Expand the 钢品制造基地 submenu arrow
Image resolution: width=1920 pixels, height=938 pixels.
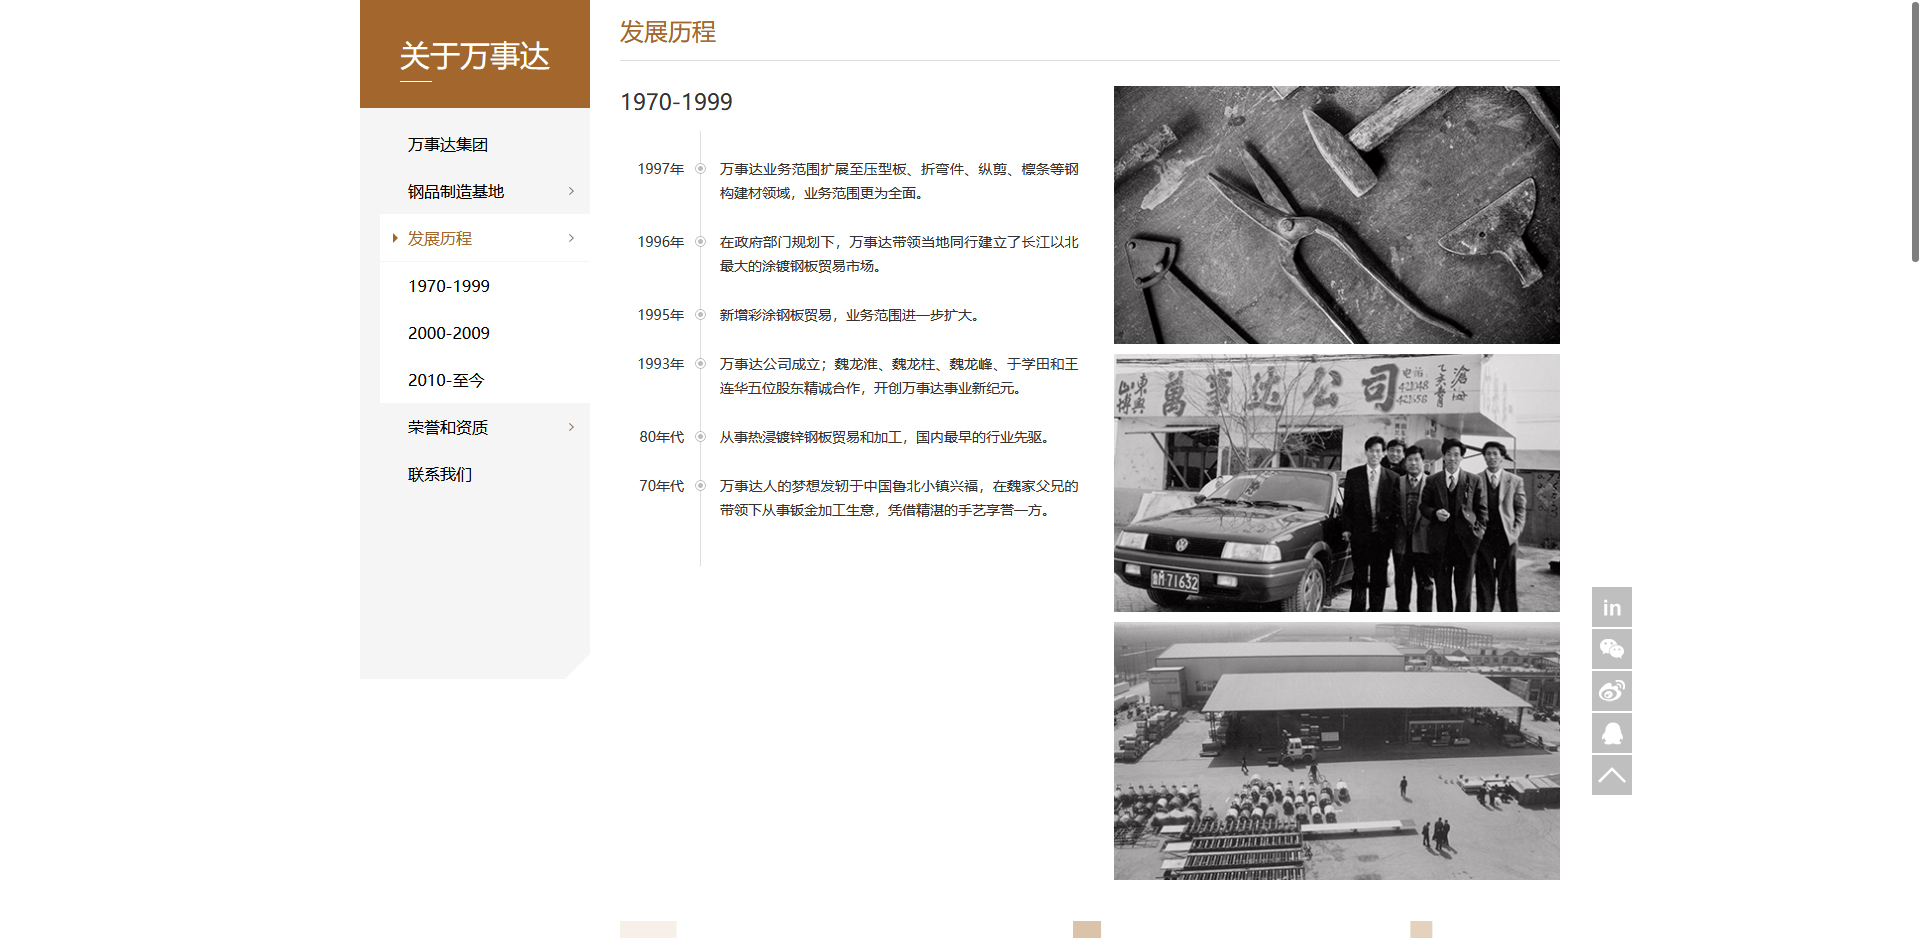click(x=571, y=191)
